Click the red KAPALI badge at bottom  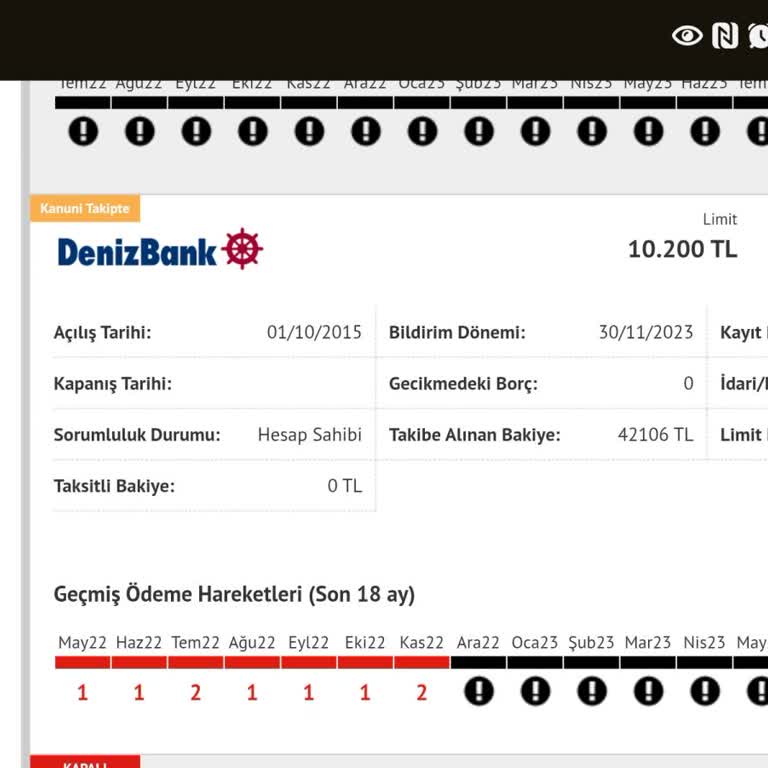(85, 762)
